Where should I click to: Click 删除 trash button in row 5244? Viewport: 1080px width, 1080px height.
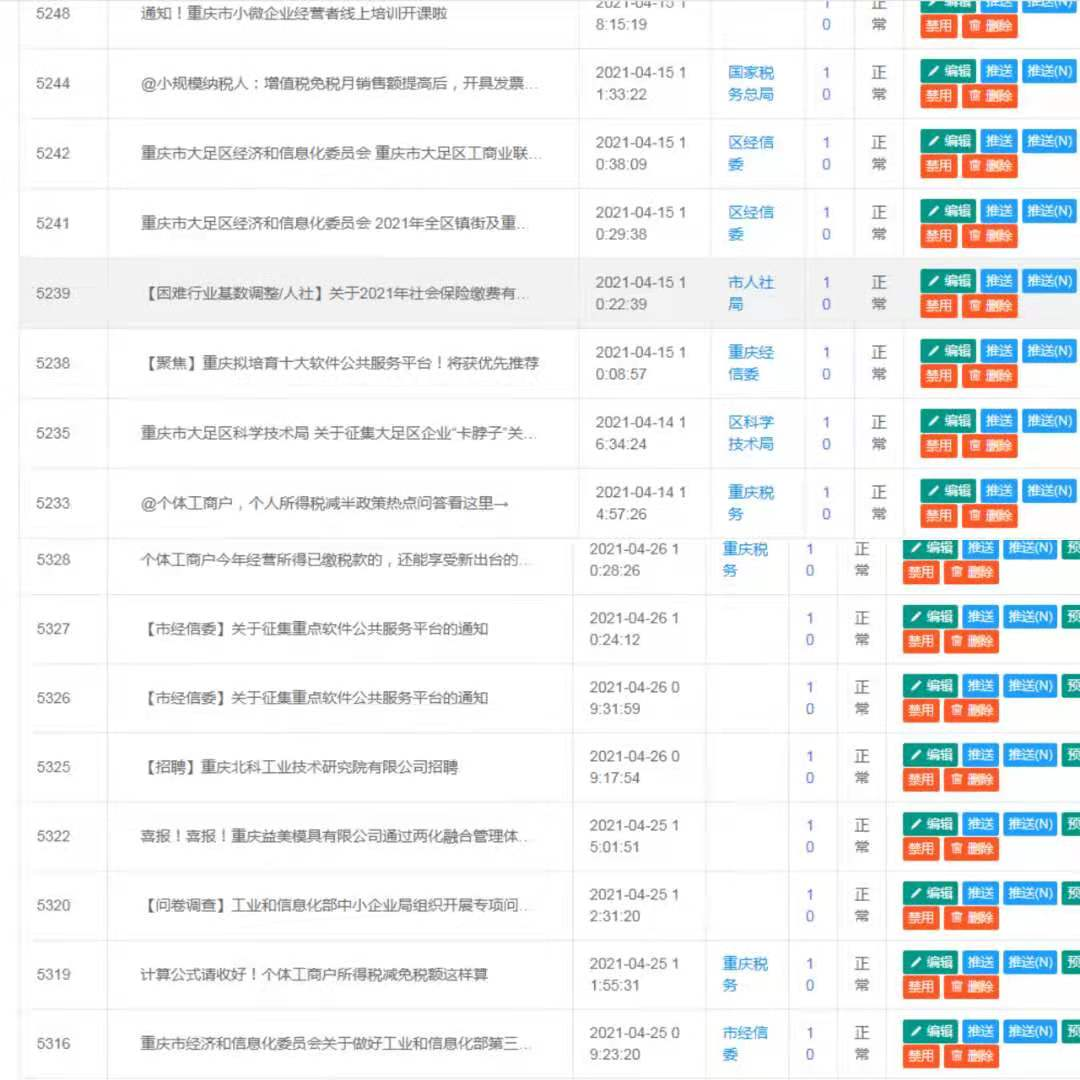tap(989, 96)
